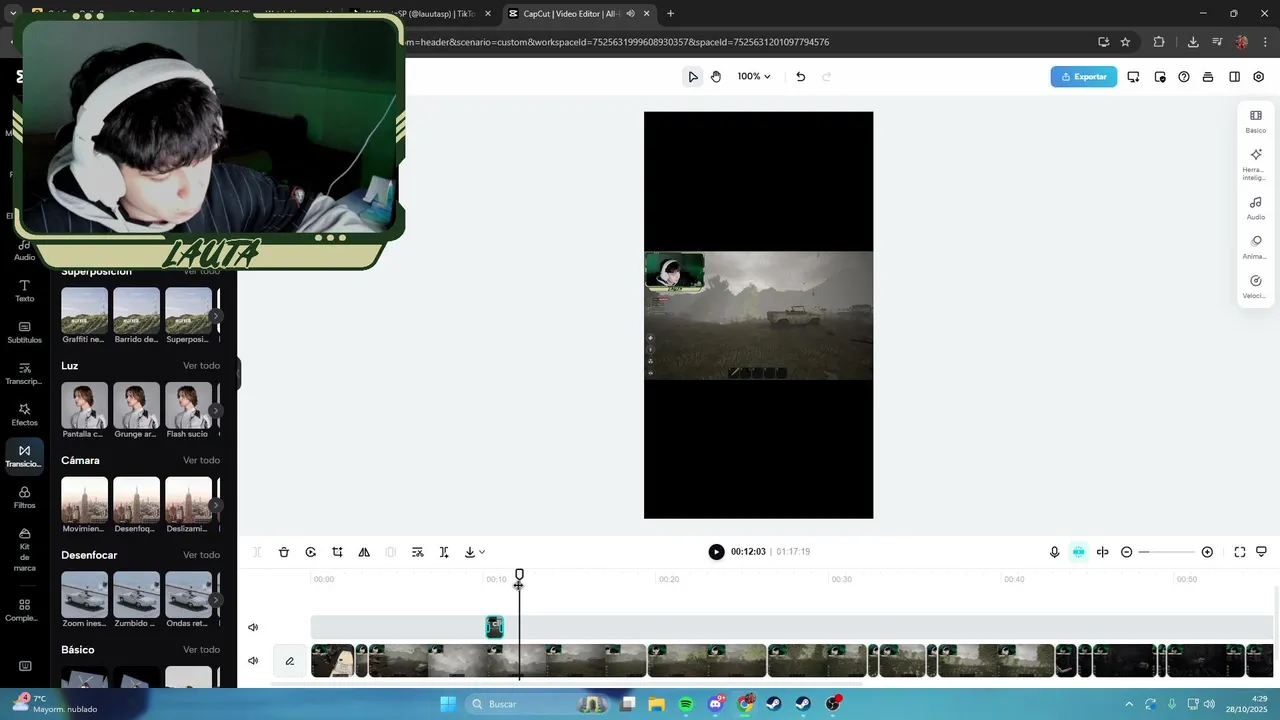Select the Ondas transition thumbnail
1280x720 pixels.
coord(188,595)
